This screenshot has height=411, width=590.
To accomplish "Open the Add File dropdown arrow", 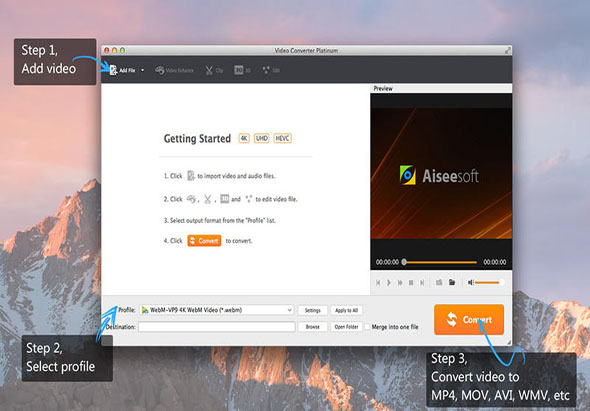I will tap(142, 70).
